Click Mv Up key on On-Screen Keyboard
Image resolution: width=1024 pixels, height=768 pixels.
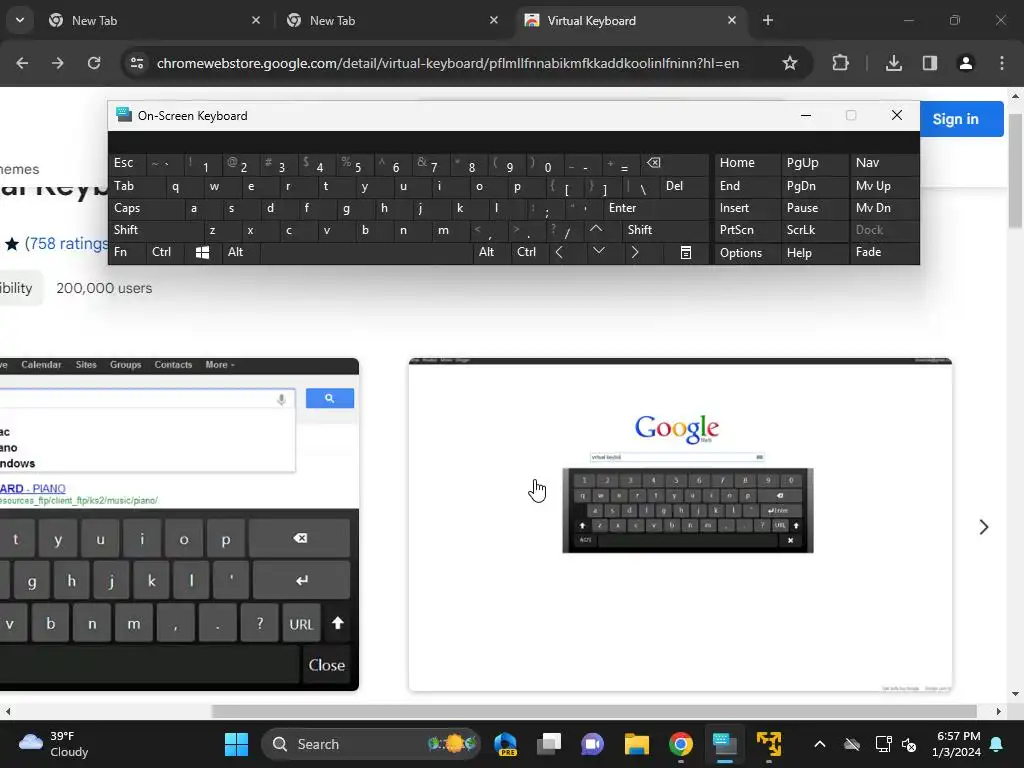tap(884, 186)
